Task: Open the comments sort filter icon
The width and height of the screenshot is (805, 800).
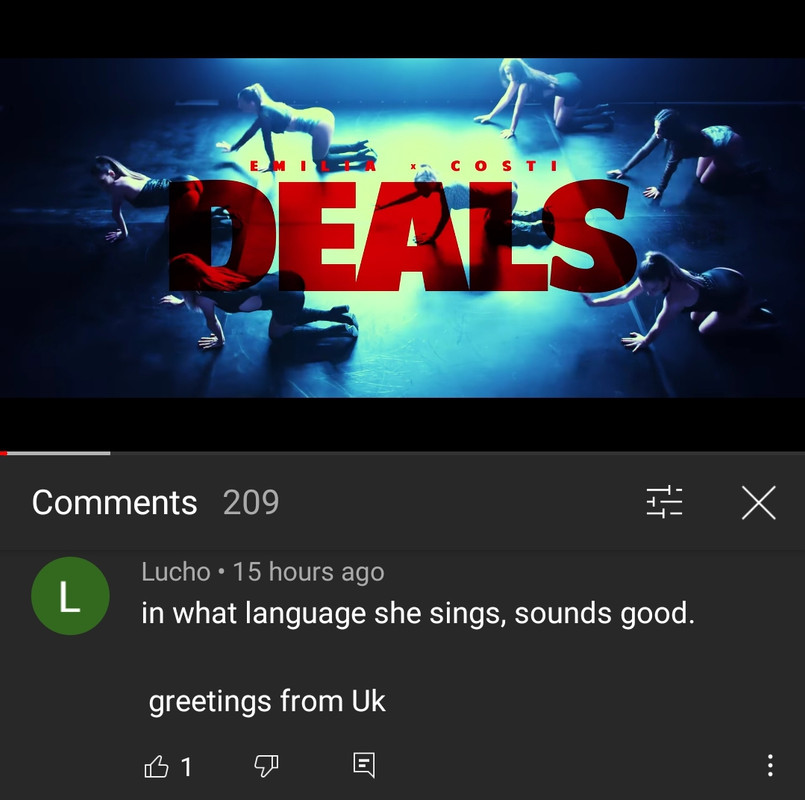Action: point(664,502)
